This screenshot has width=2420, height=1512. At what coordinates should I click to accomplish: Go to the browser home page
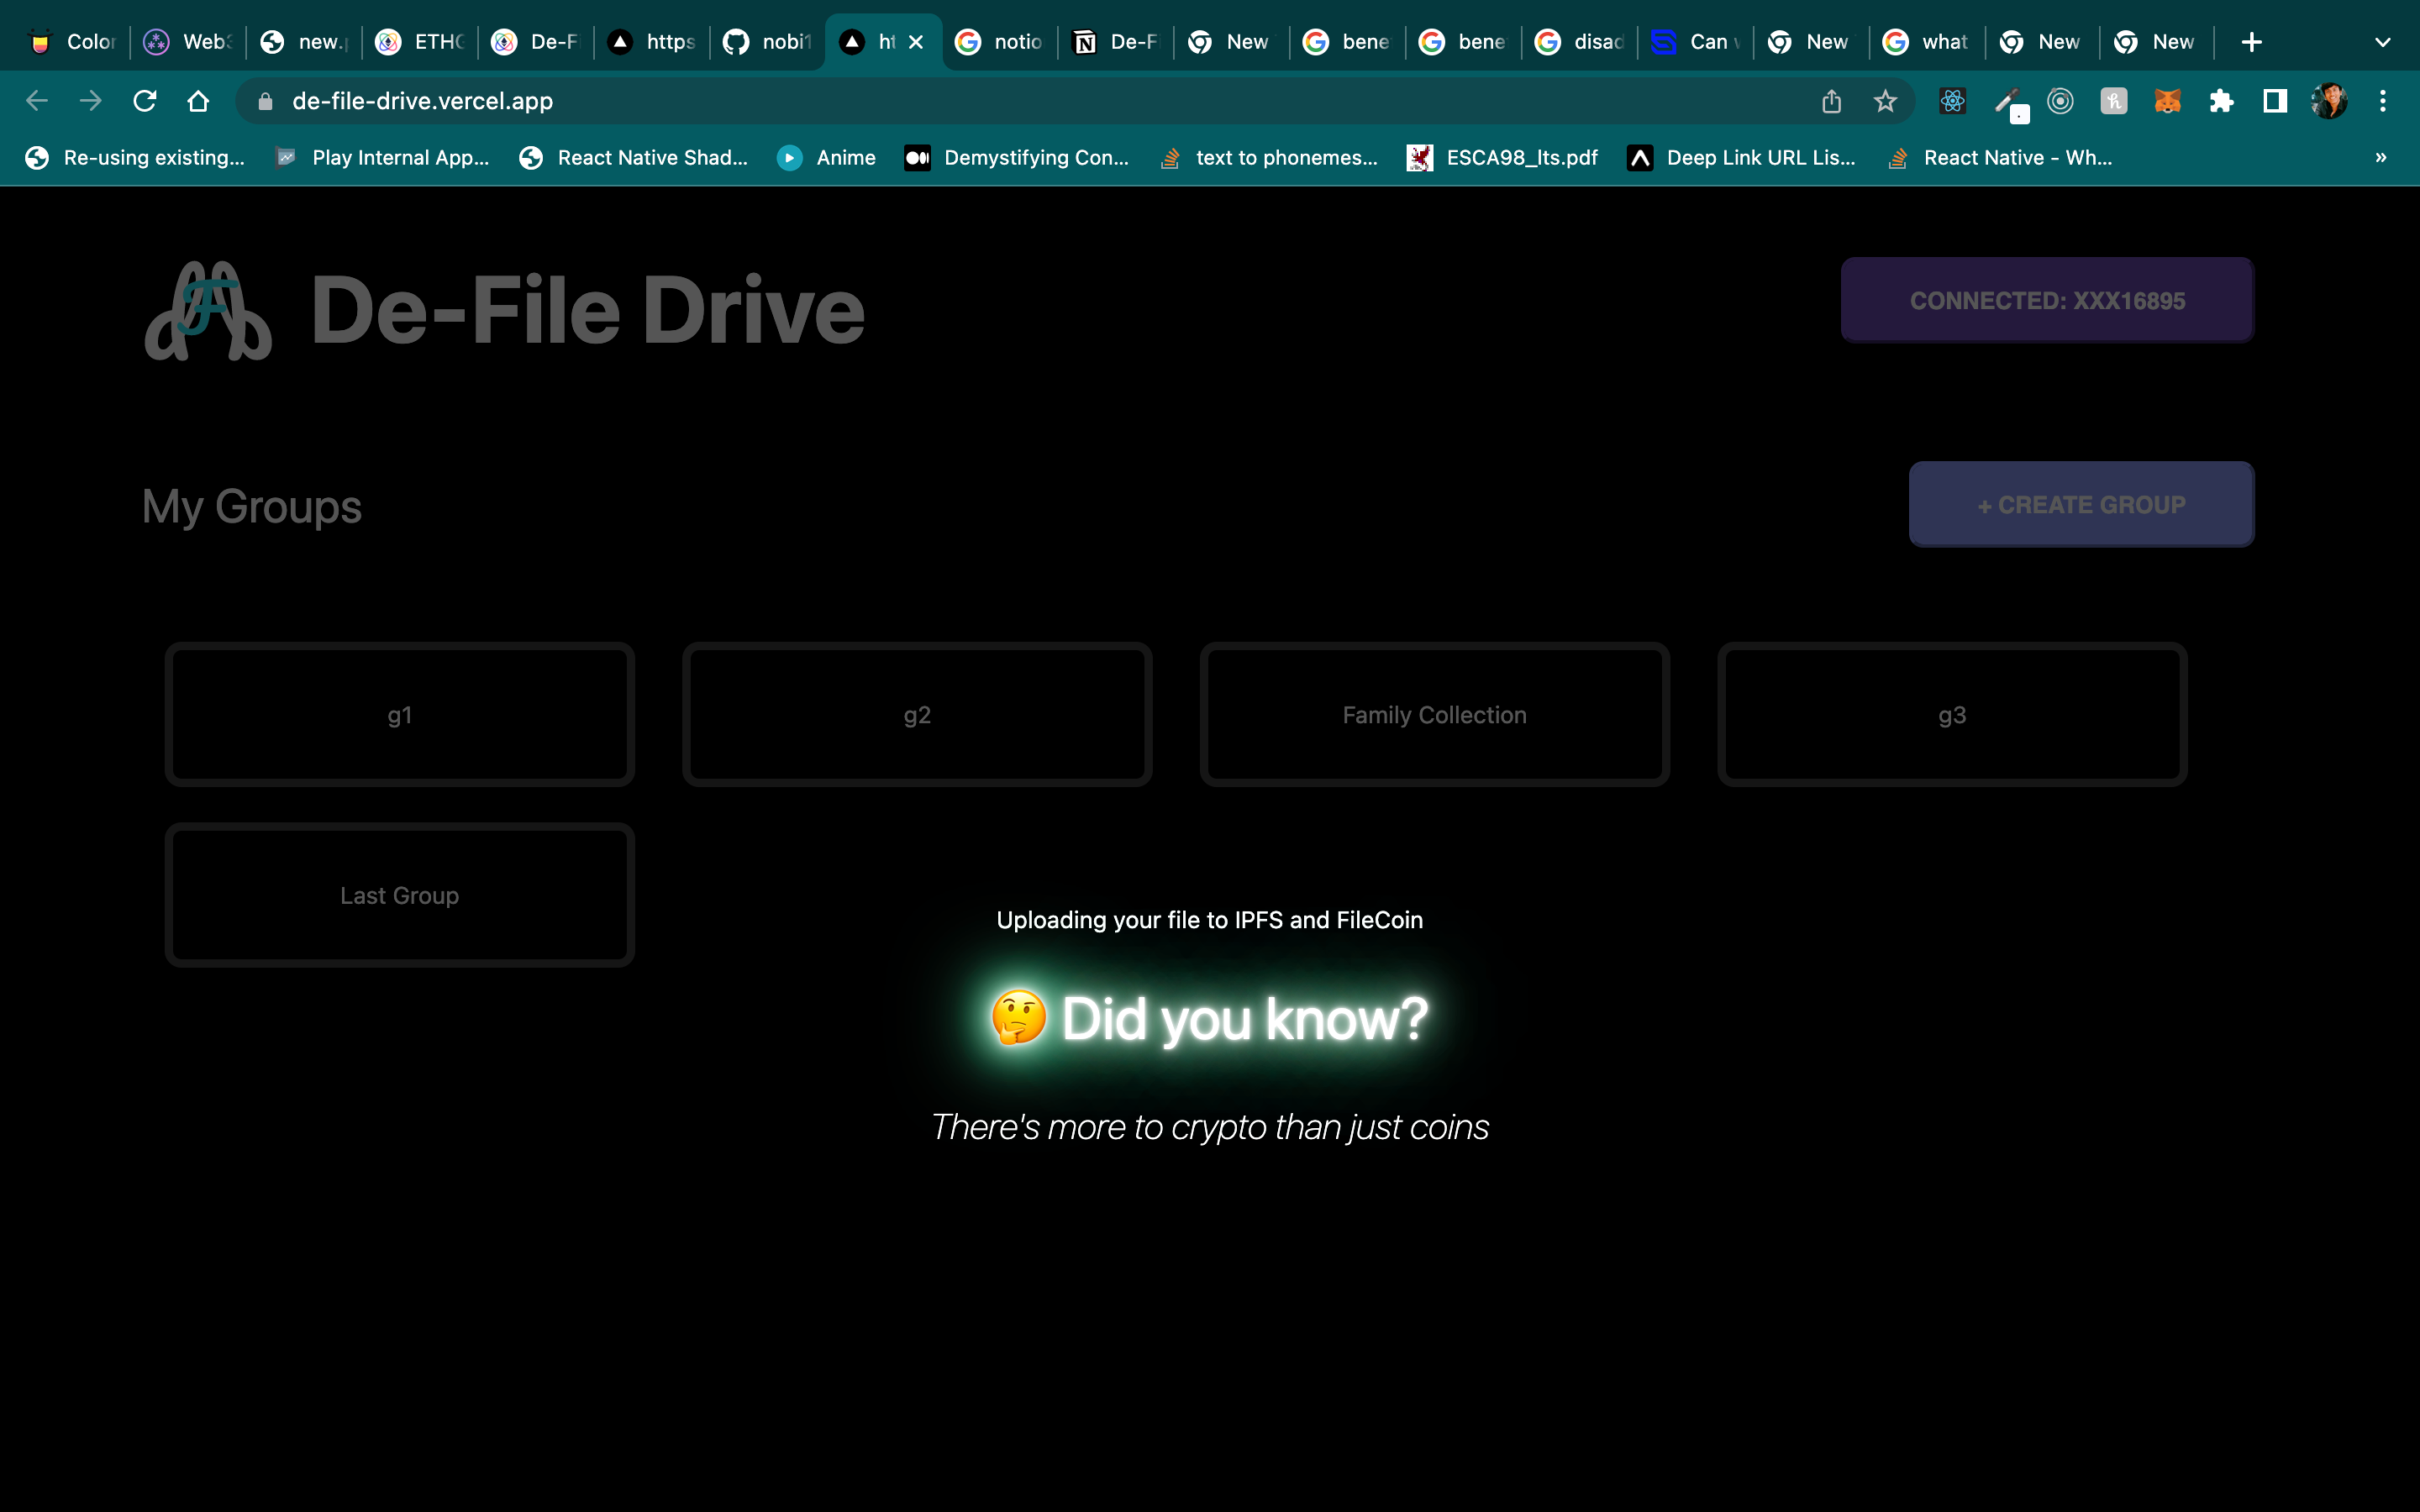[x=198, y=101]
